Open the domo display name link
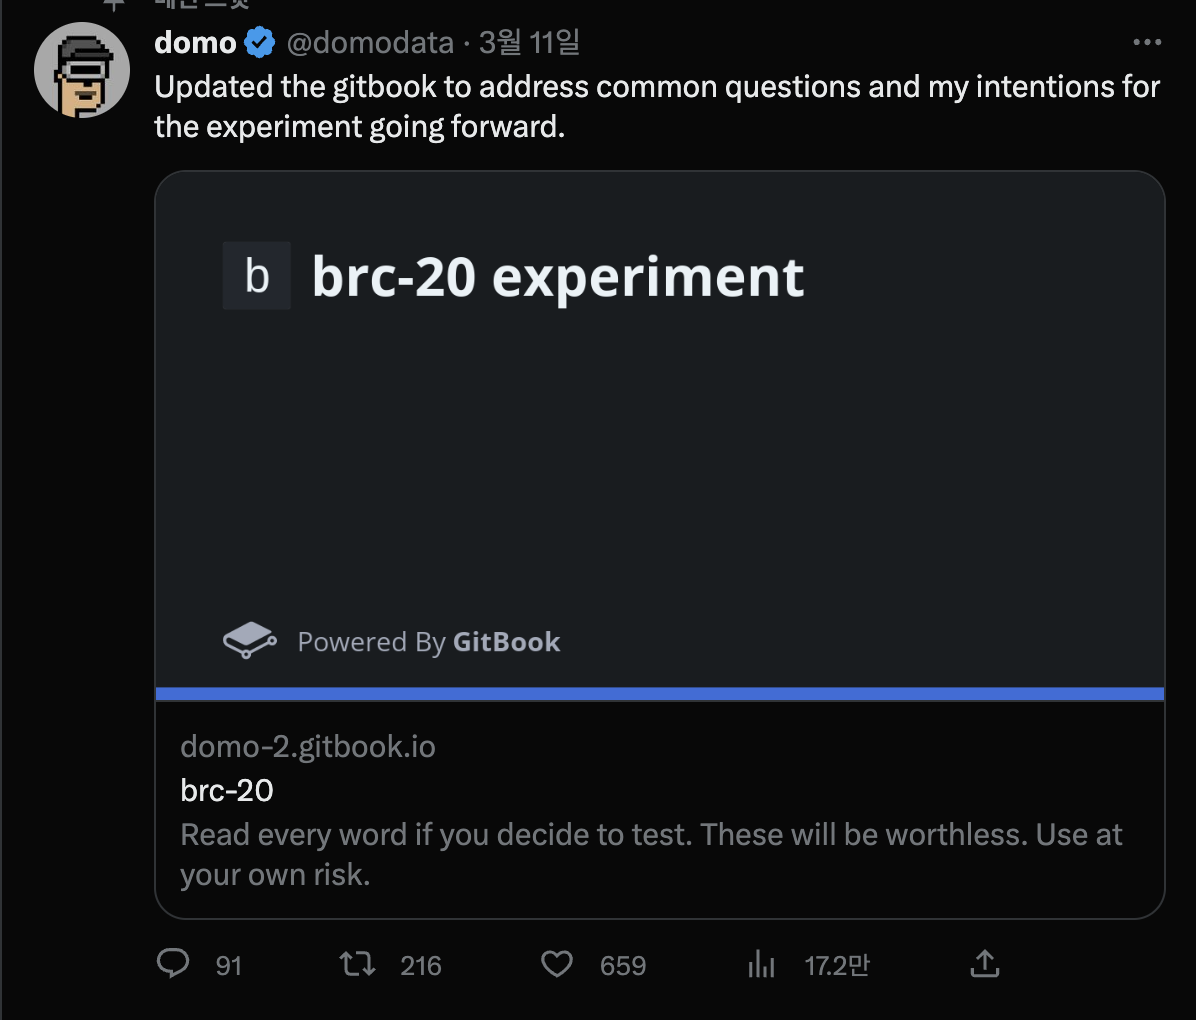 click(x=196, y=43)
